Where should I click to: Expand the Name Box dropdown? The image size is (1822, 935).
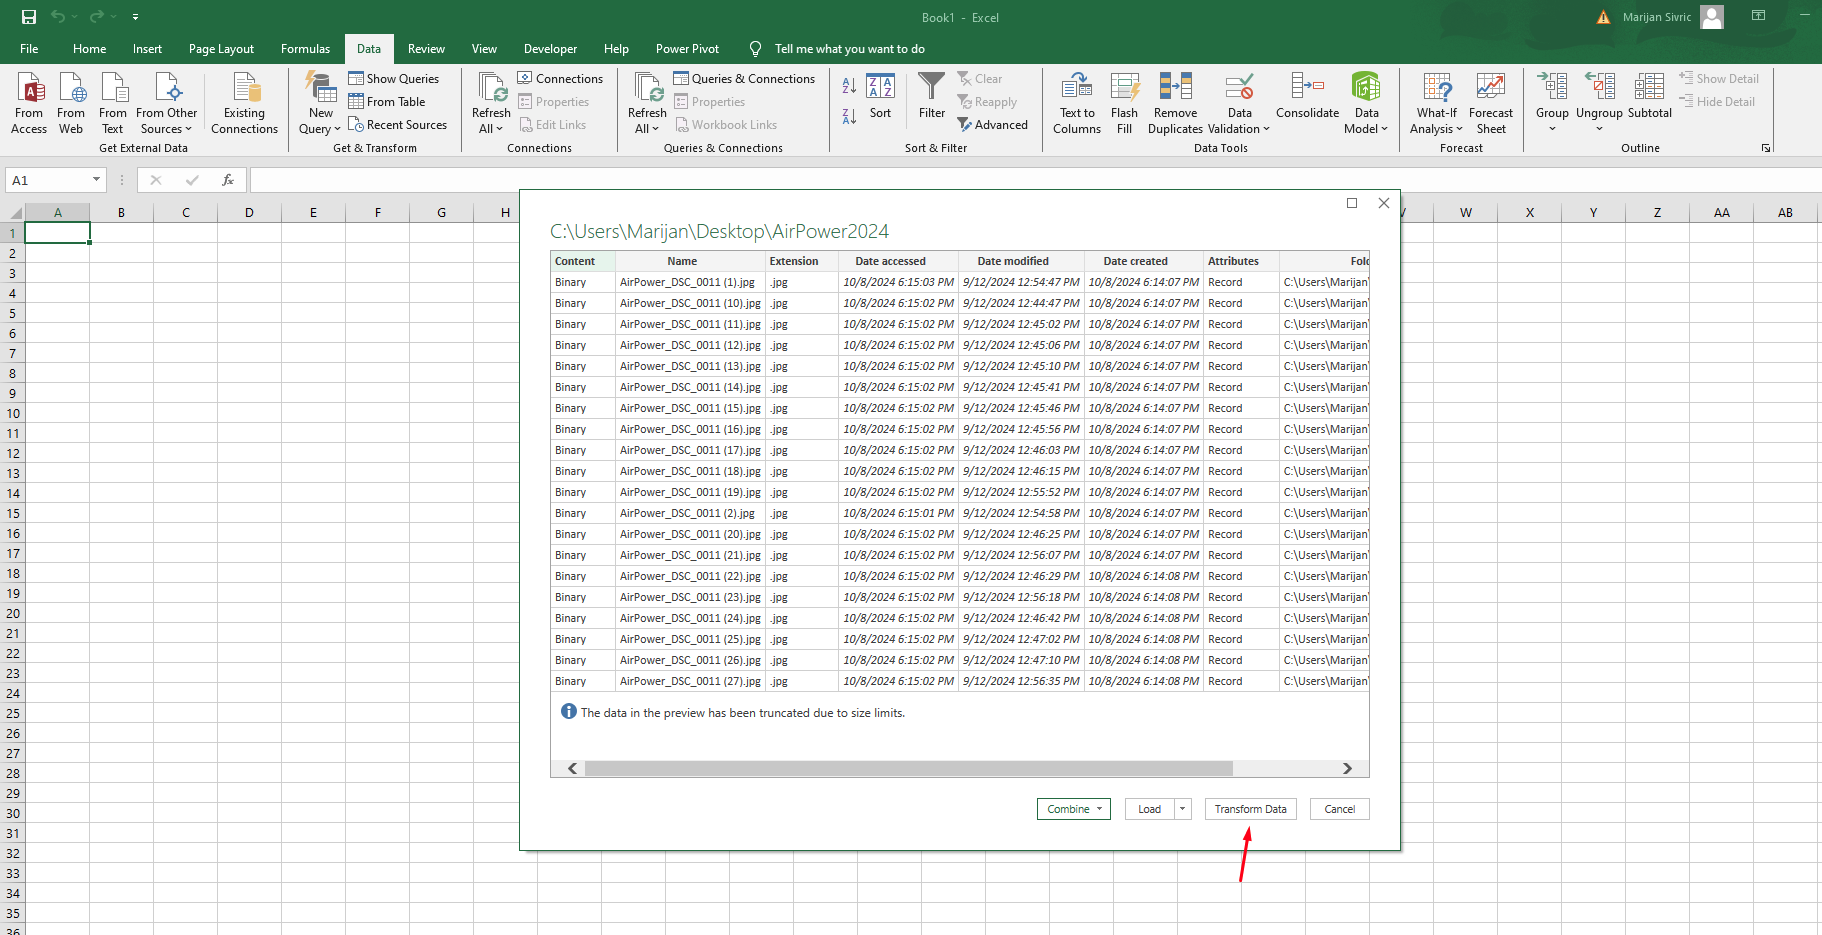(x=96, y=180)
